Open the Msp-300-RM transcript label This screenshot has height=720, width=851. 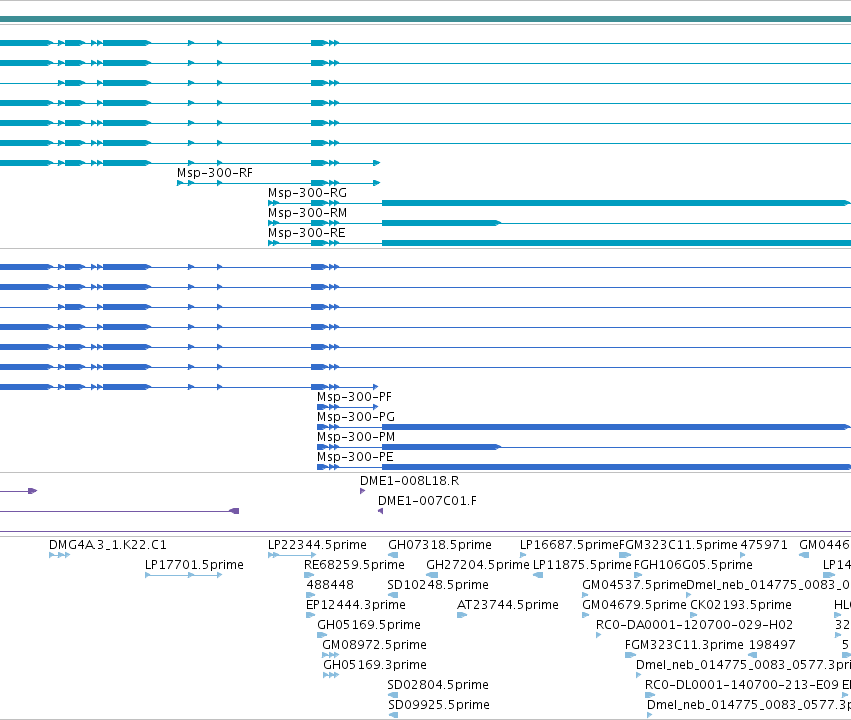click(307, 213)
